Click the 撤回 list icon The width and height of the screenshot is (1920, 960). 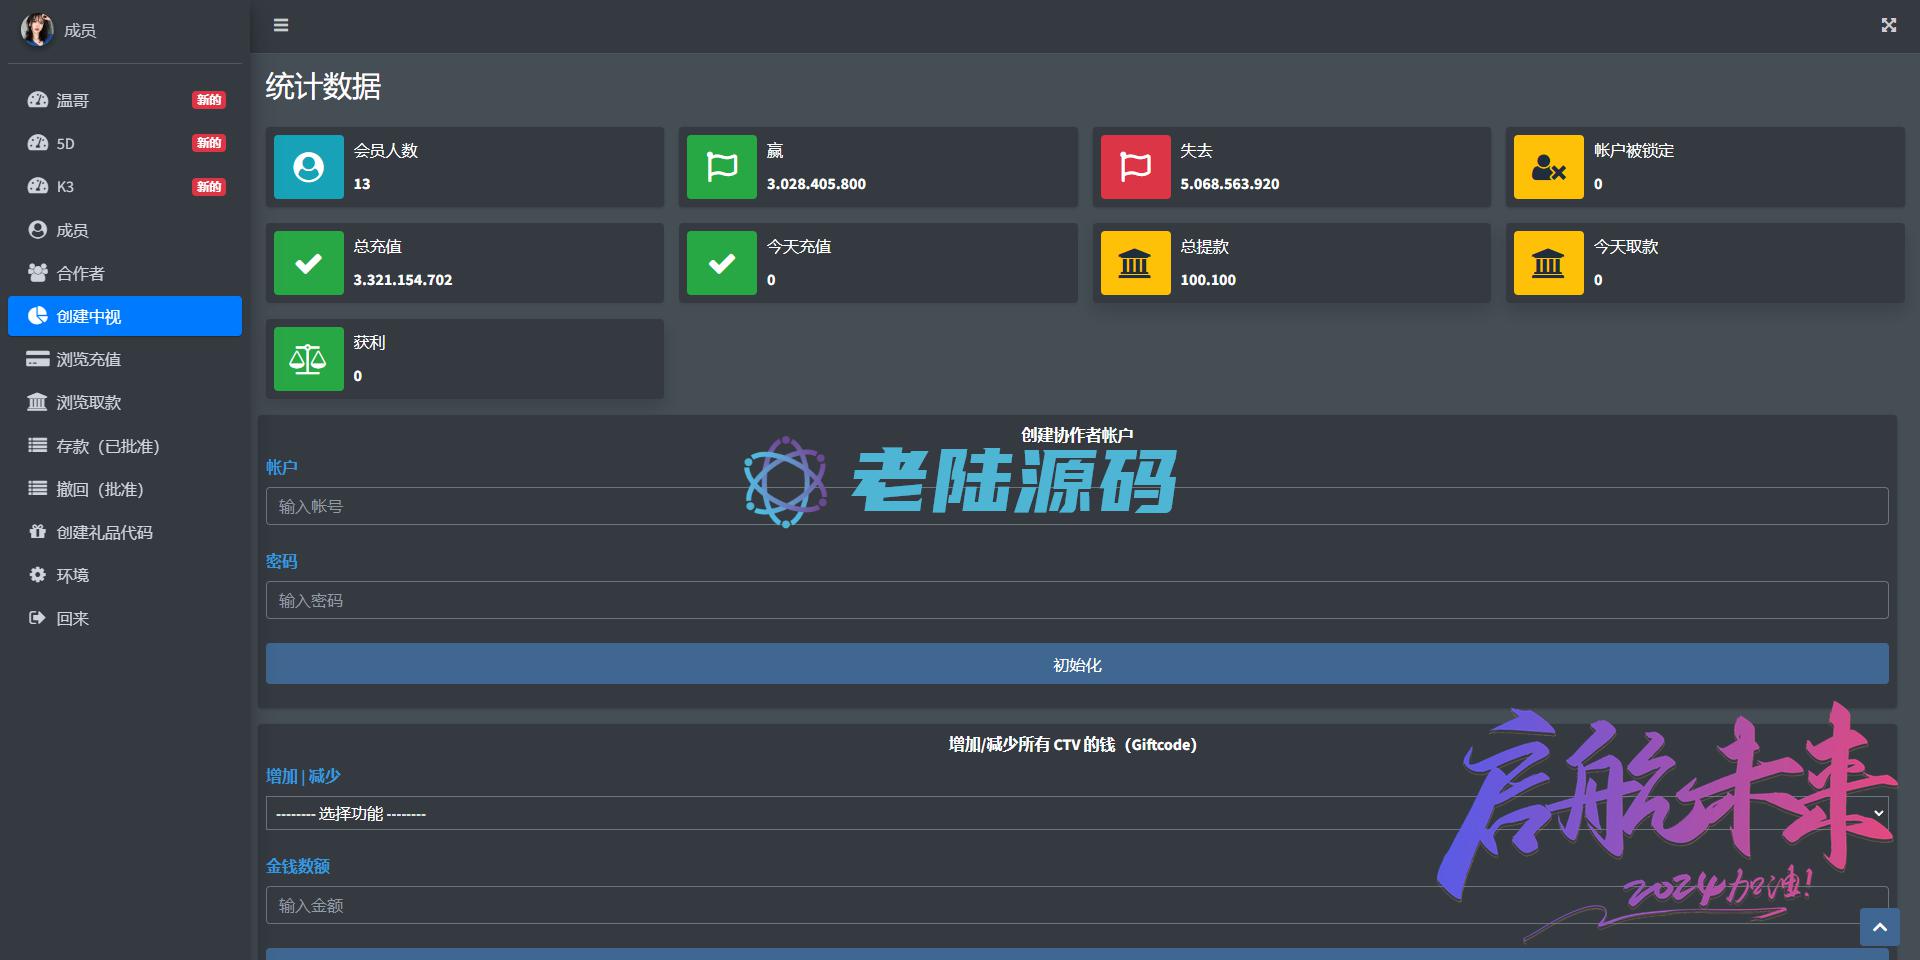(x=38, y=489)
